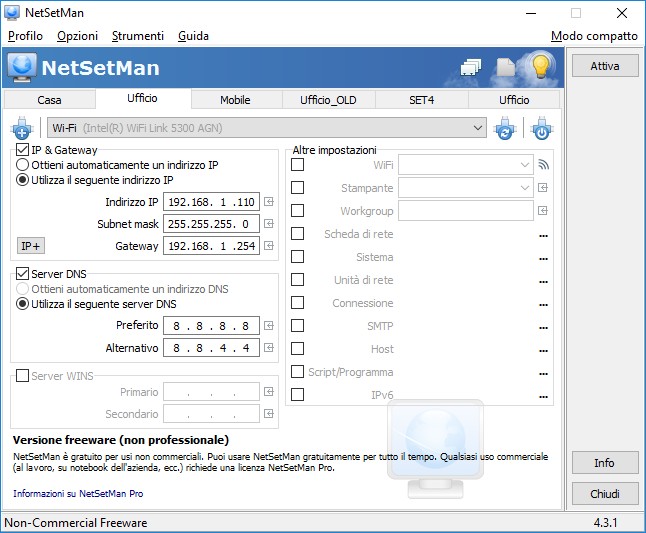Select Utilizza il seguente server DNS
646x533 pixels.
click(22, 304)
